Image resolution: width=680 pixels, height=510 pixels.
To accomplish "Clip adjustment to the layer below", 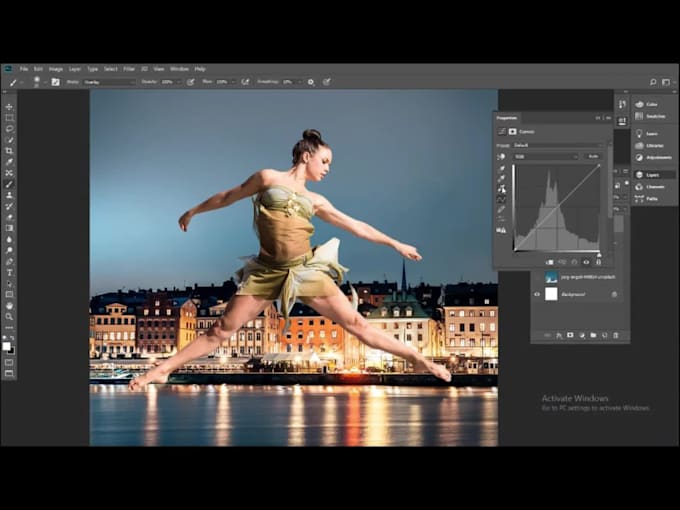I will click(549, 262).
